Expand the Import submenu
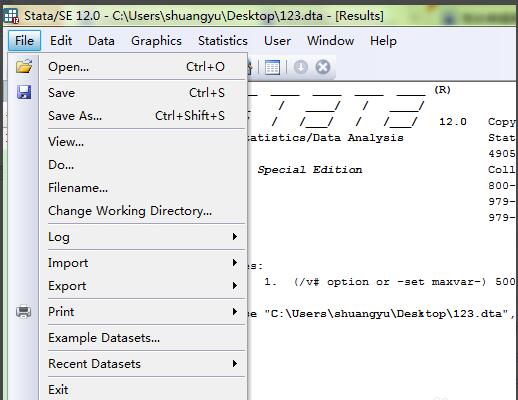The width and height of the screenshot is (518, 400). pyautogui.click(x=143, y=263)
